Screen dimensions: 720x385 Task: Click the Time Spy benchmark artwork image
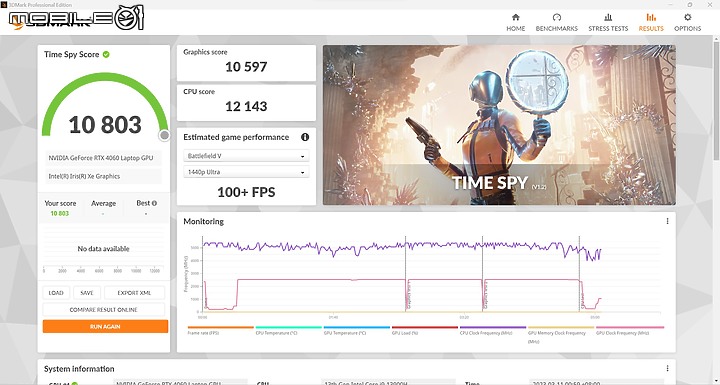[499, 125]
